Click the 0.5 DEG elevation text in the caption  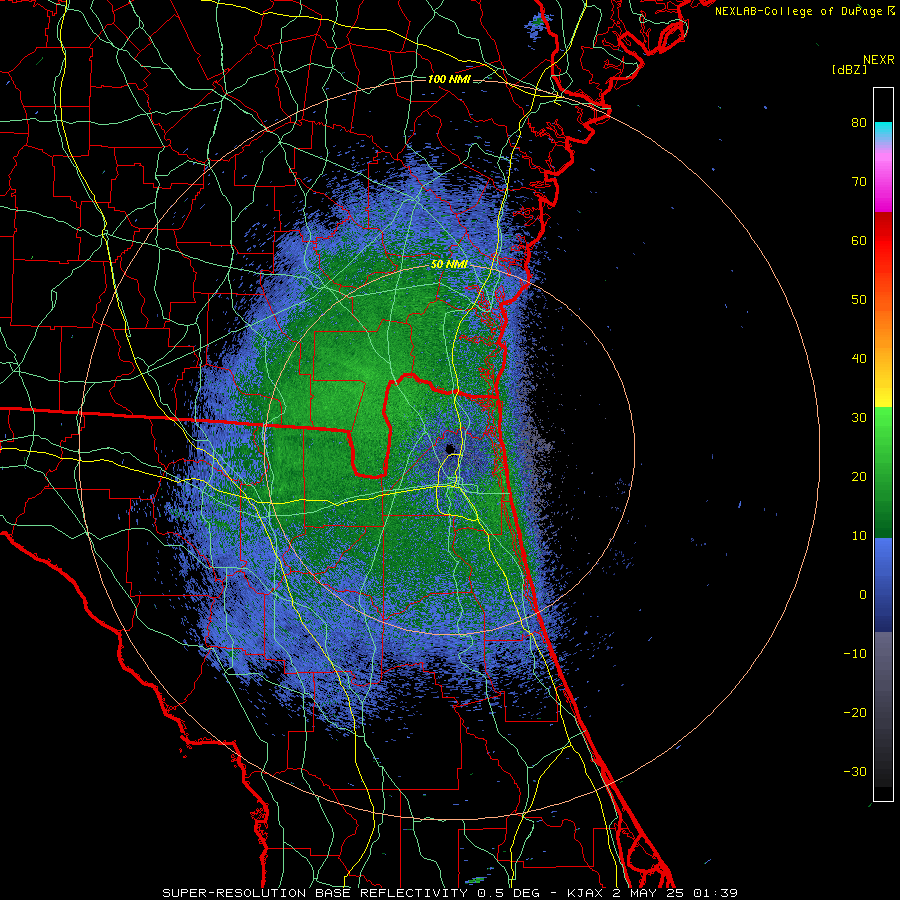point(509,893)
